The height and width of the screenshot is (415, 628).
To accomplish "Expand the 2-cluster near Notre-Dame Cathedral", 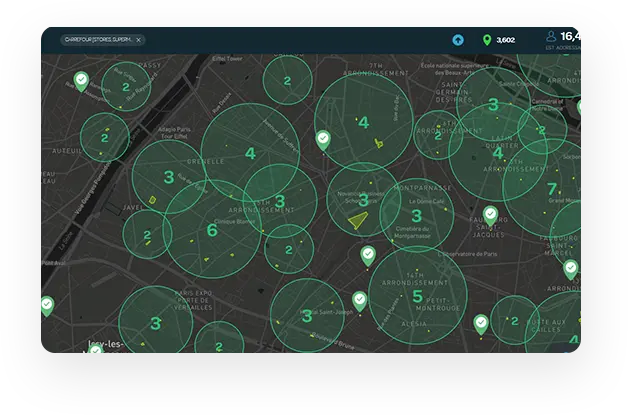I will [x=542, y=130].
